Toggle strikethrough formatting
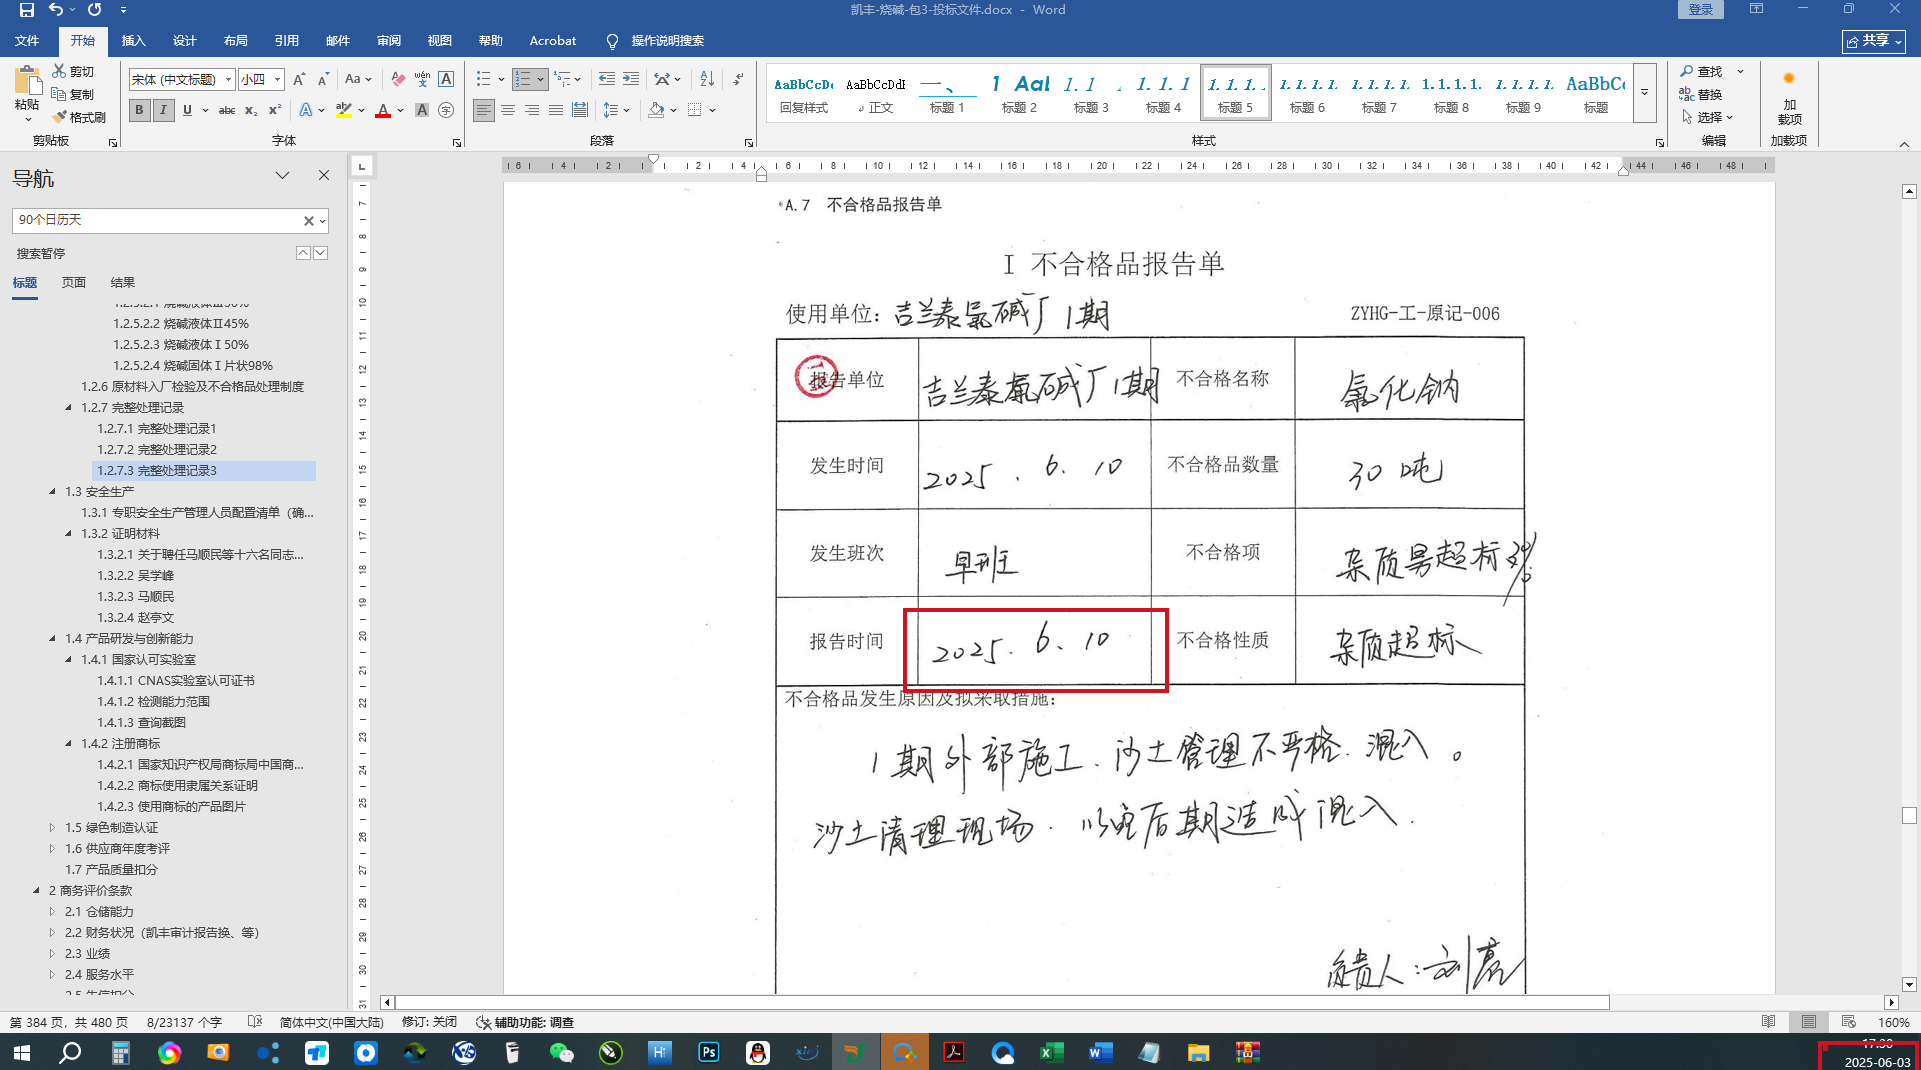Viewport: 1921px width, 1070px height. [x=227, y=110]
